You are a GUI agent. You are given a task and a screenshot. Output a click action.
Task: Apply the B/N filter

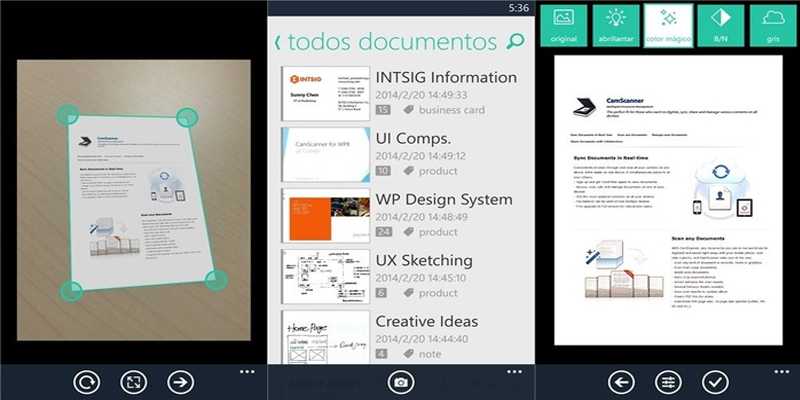coord(720,26)
